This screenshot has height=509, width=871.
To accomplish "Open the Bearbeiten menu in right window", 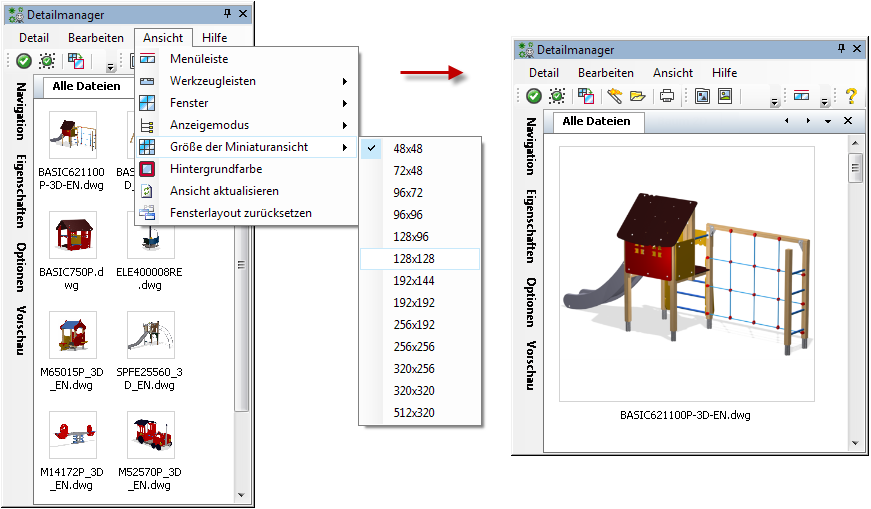I will 605,73.
